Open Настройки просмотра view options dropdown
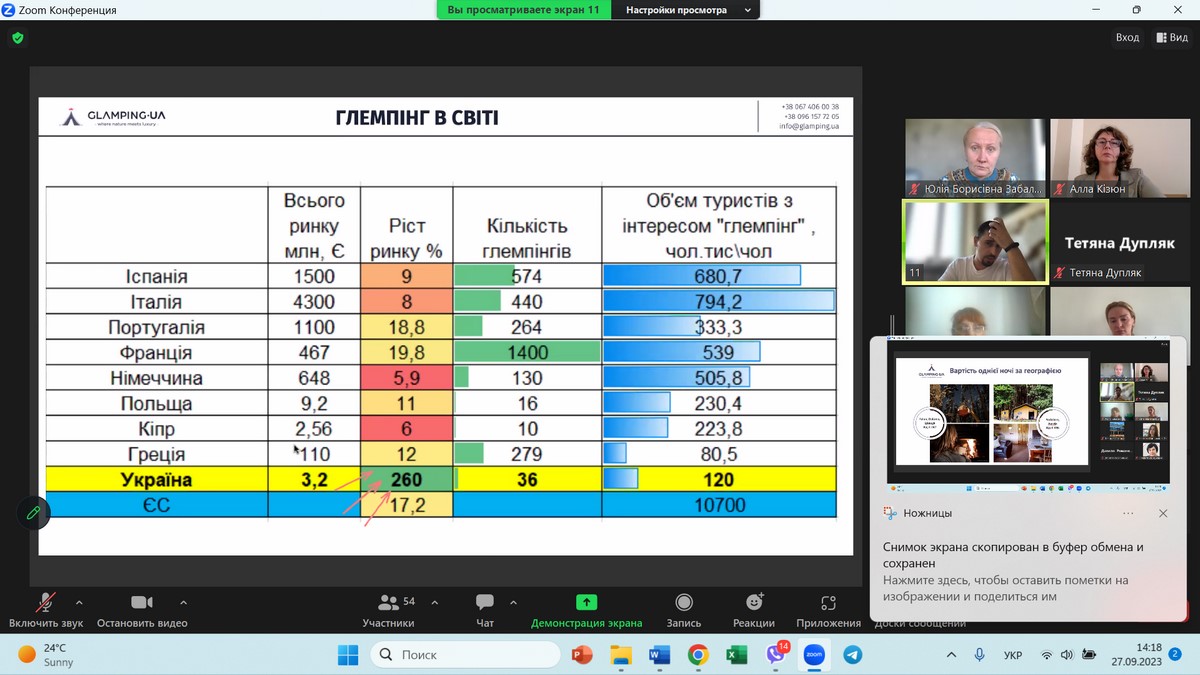This screenshot has height=675, width=1200. tap(686, 10)
